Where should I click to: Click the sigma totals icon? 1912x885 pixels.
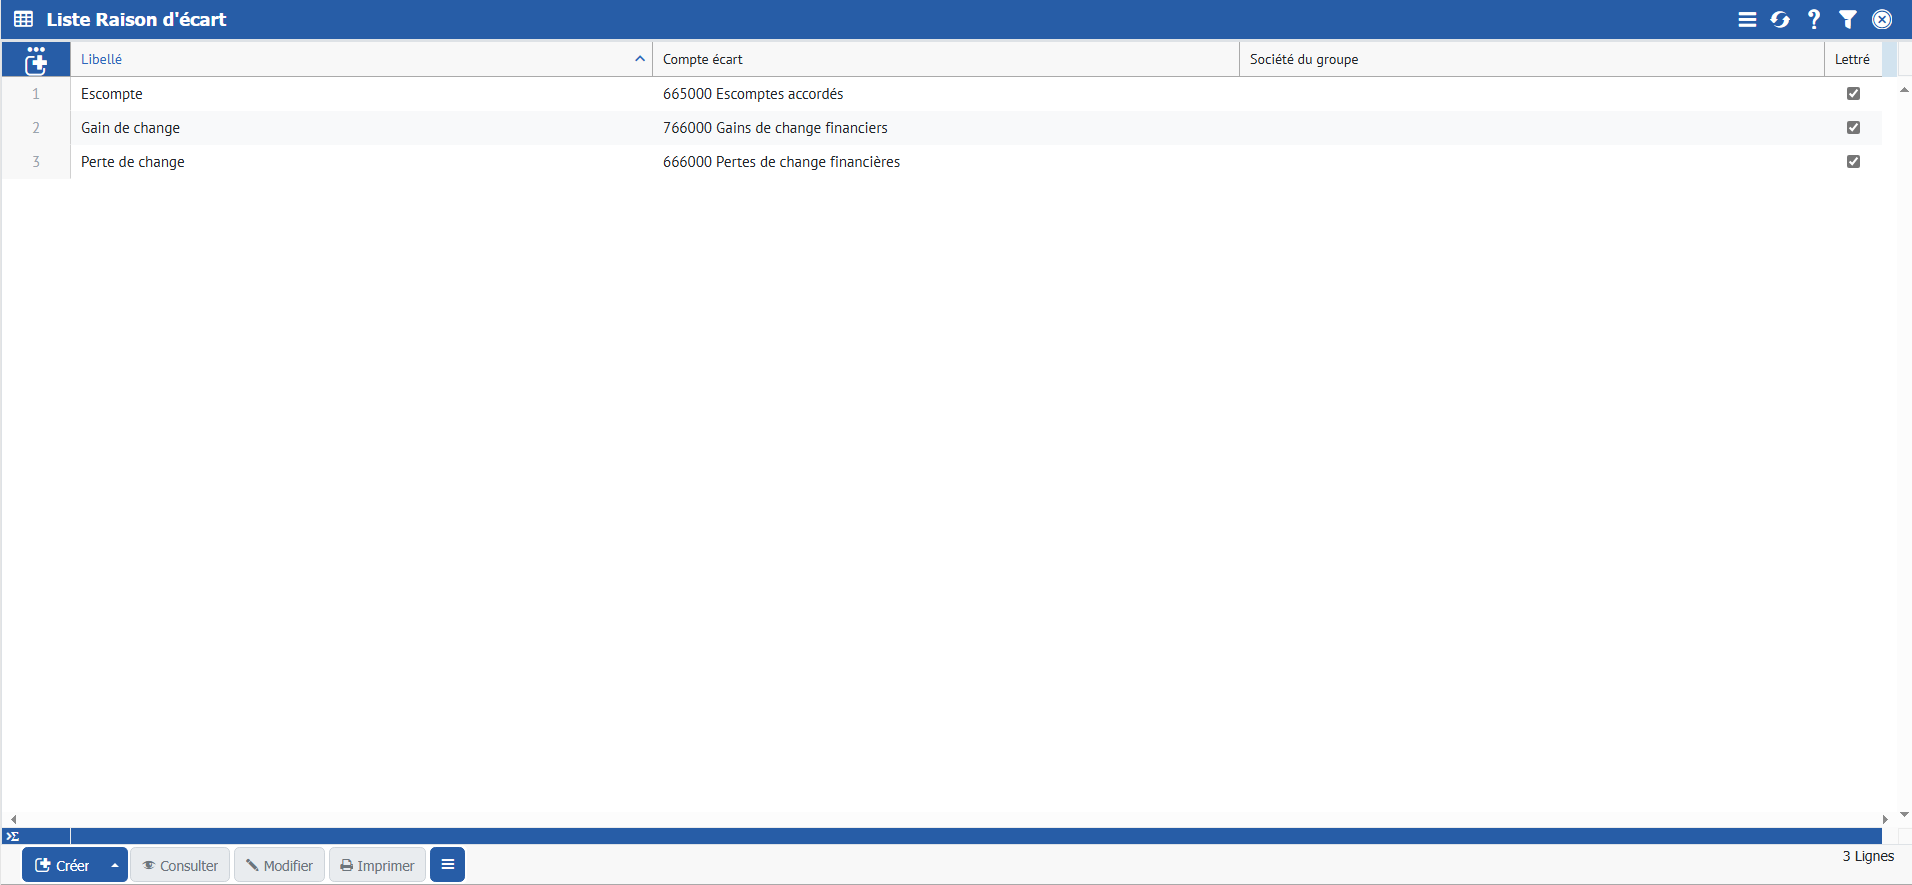(x=13, y=836)
